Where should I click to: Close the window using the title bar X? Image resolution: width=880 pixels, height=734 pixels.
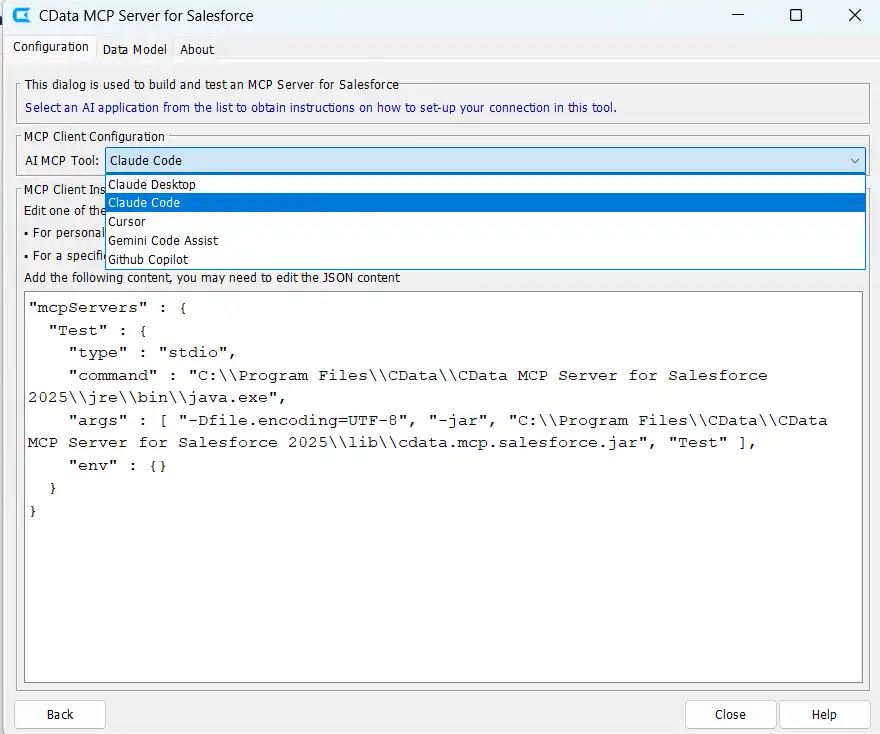[853, 16]
